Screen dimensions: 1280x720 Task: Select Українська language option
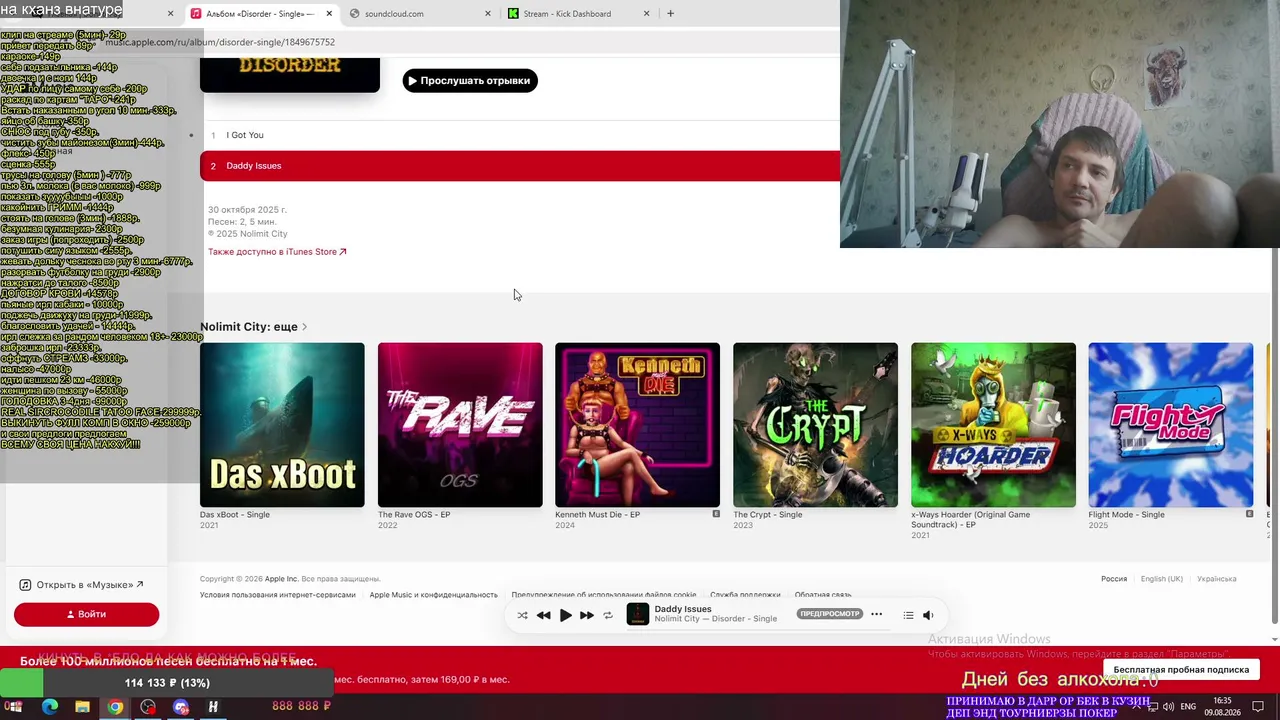pos(1216,579)
